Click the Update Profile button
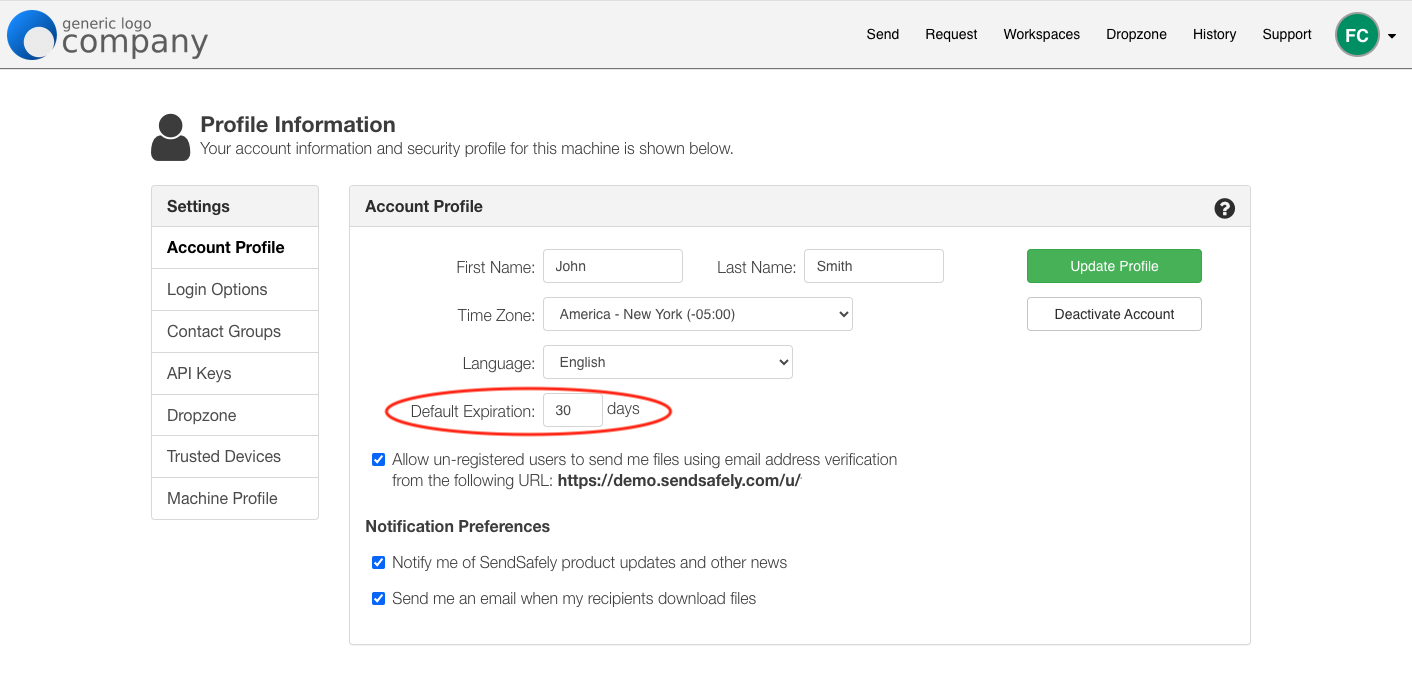 pos(1113,266)
